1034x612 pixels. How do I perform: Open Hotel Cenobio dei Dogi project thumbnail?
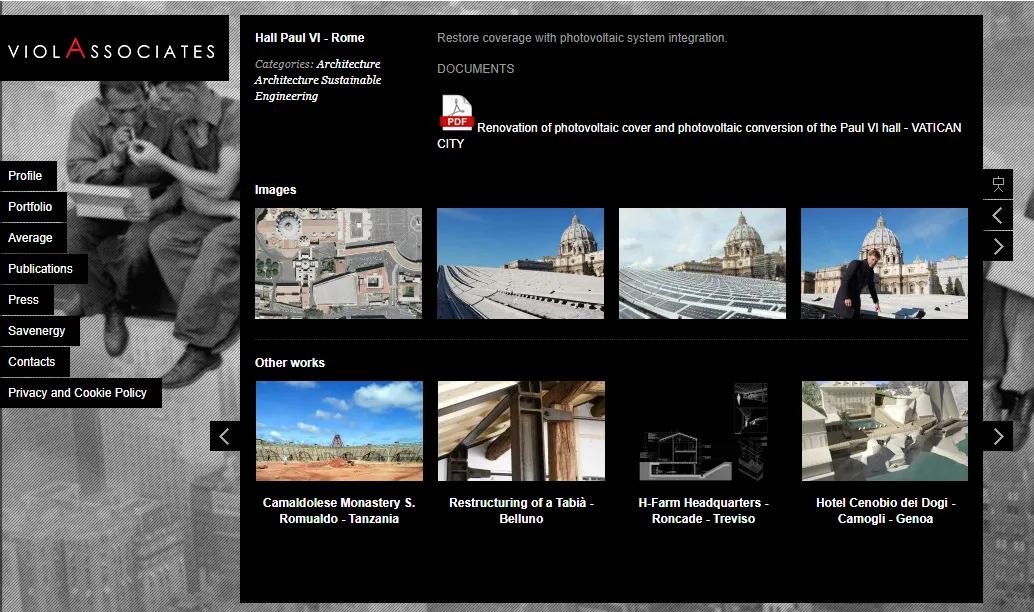(x=884, y=431)
